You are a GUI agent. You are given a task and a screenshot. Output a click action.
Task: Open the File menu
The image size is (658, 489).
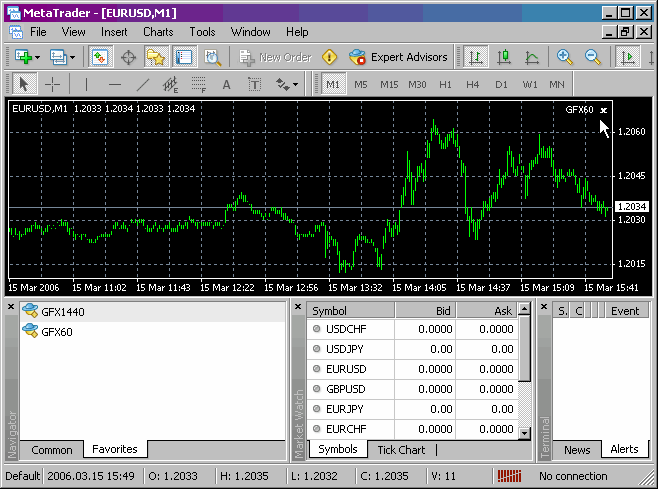click(38, 32)
